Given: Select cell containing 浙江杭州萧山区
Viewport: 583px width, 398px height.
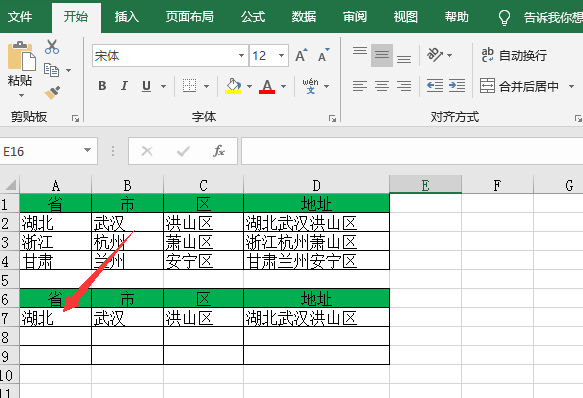Looking at the screenshot, I should 316,241.
